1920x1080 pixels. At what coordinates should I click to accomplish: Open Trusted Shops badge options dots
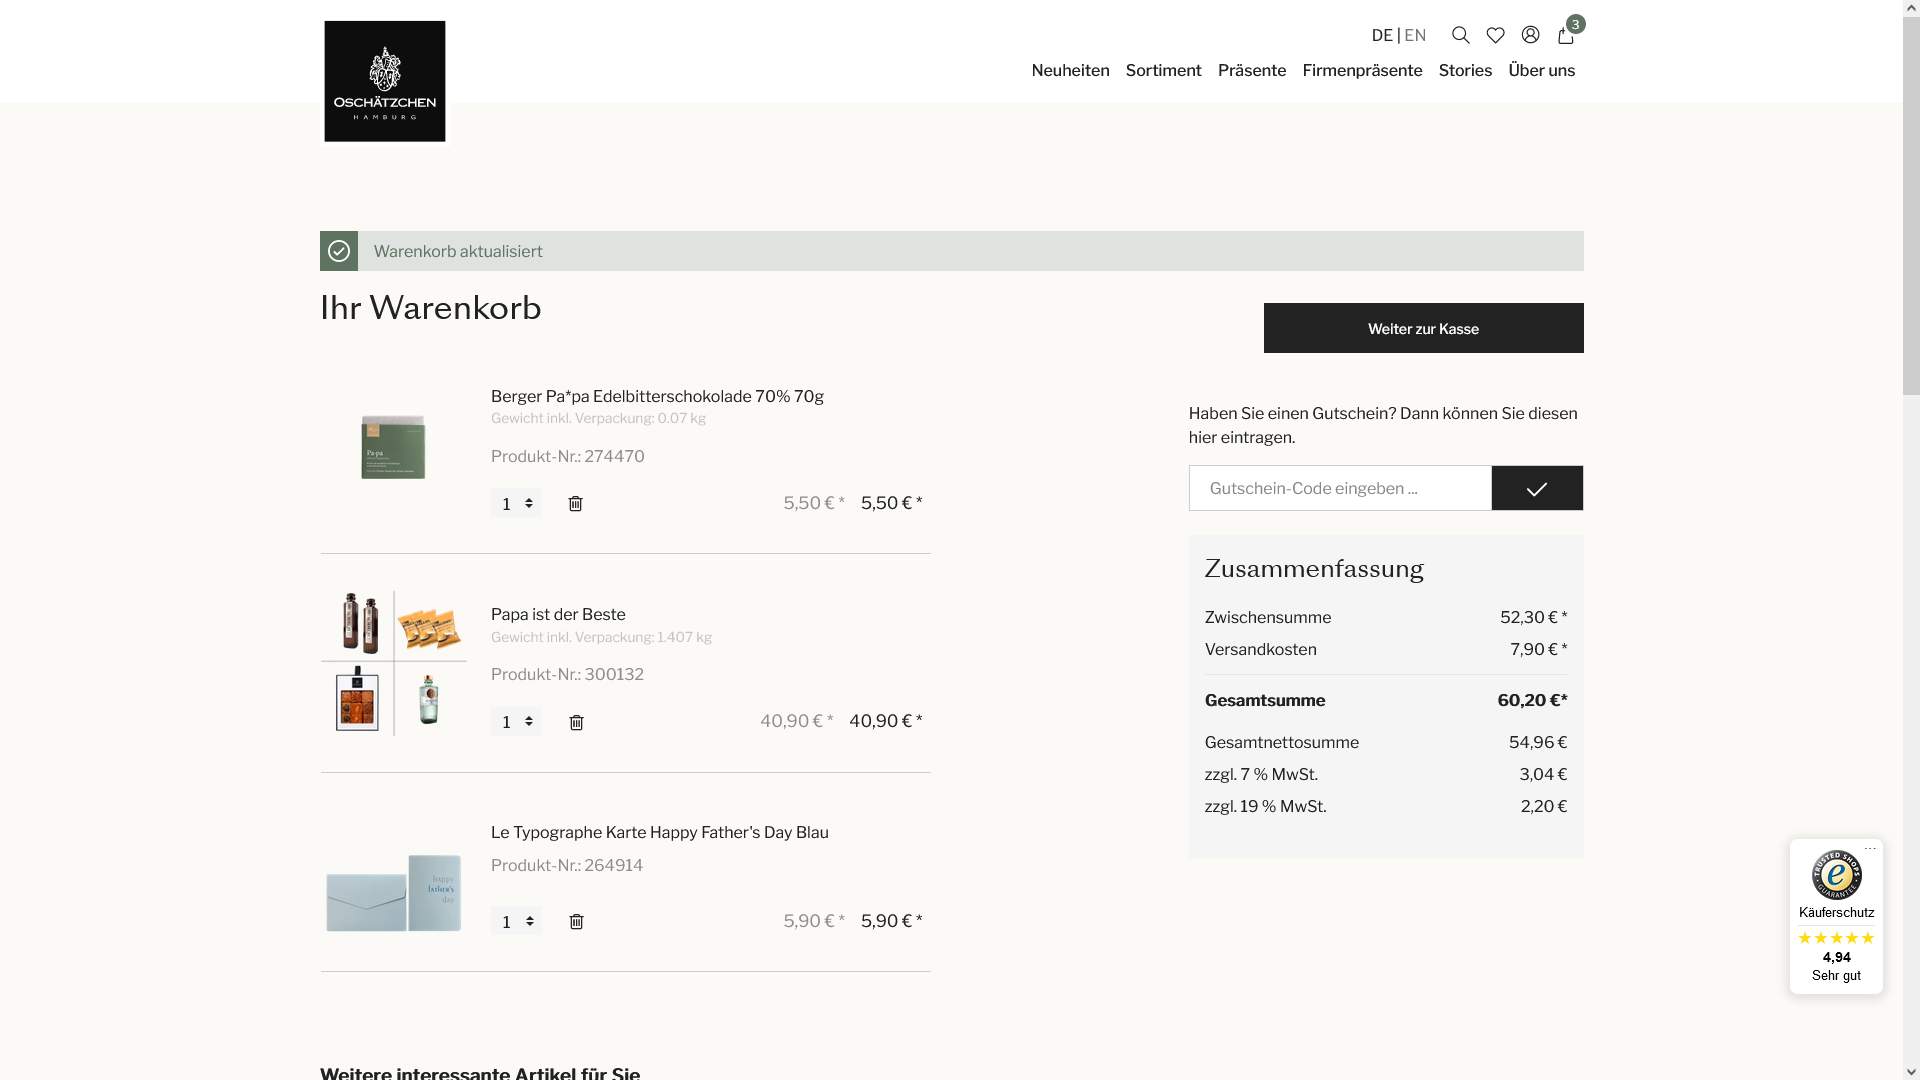pyautogui.click(x=1870, y=848)
